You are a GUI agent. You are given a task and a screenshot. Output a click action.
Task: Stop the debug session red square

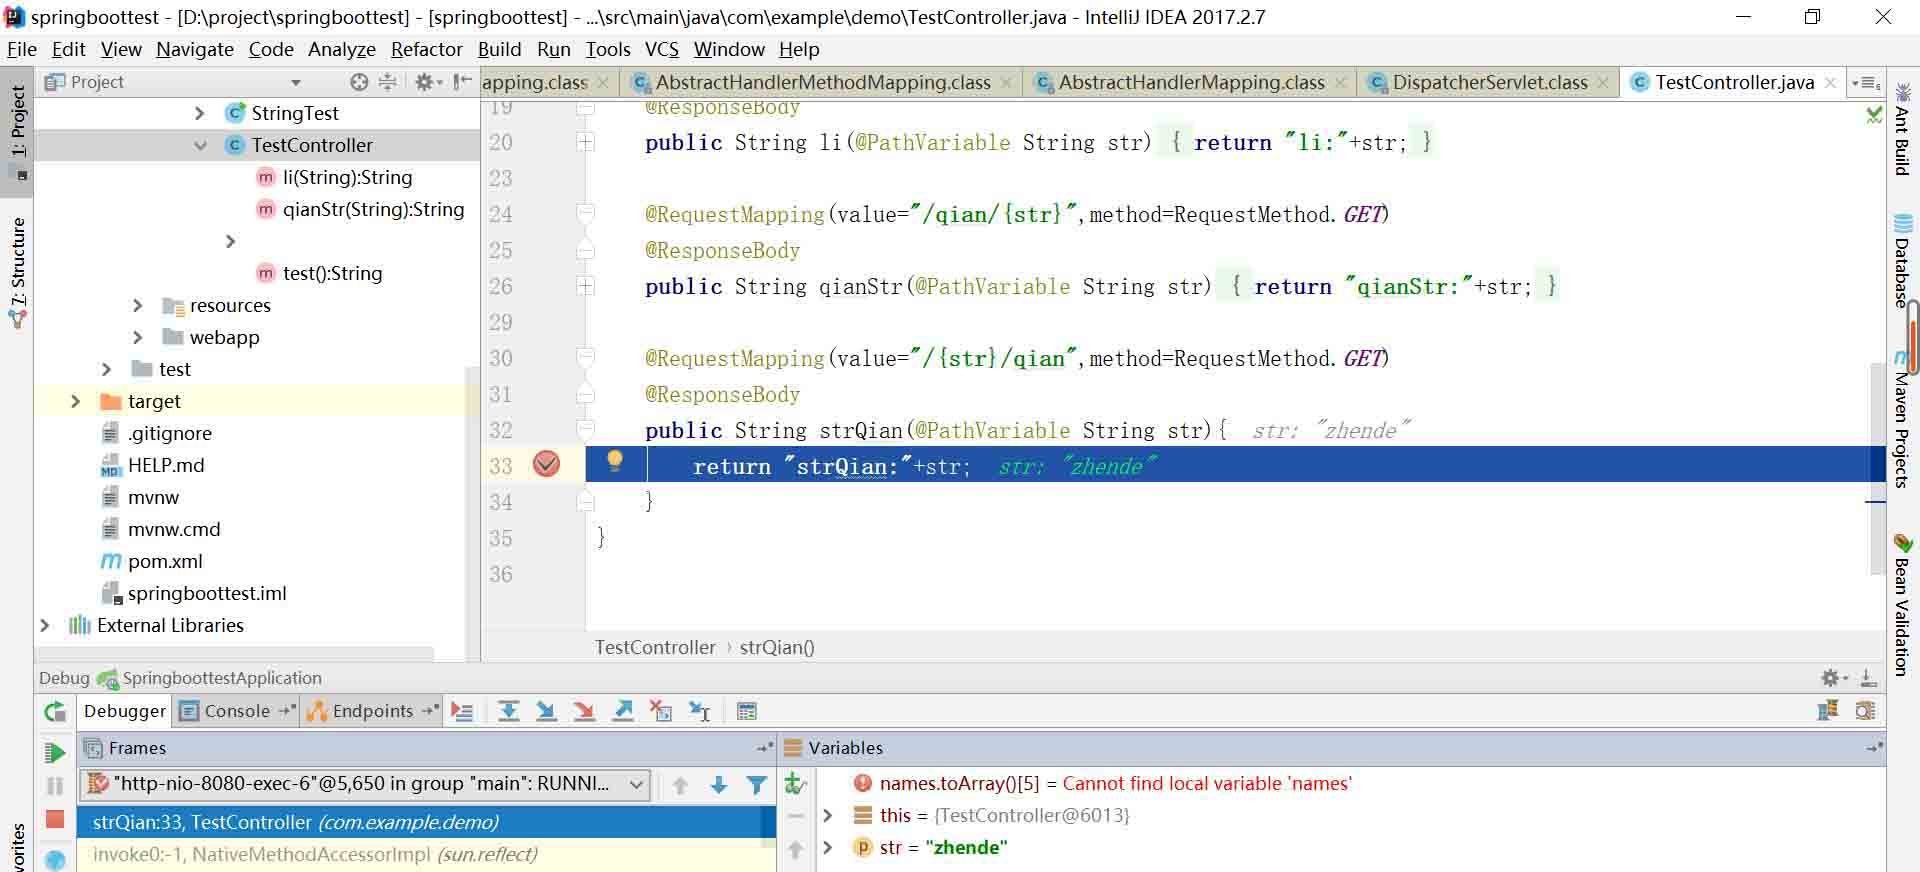pyautogui.click(x=55, y=819)
